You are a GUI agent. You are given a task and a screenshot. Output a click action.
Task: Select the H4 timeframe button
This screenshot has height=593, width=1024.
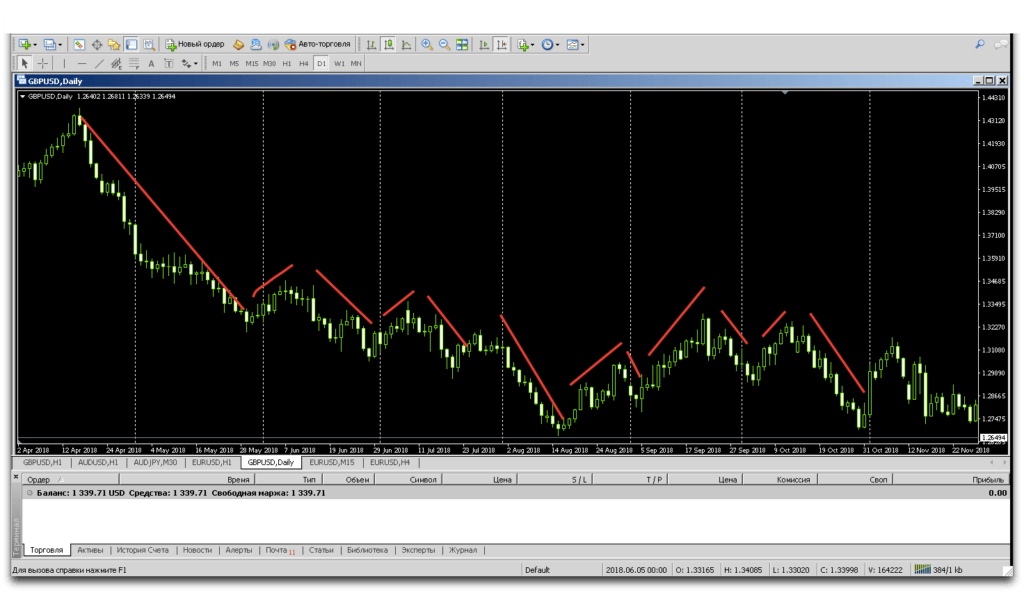point(304,63)
